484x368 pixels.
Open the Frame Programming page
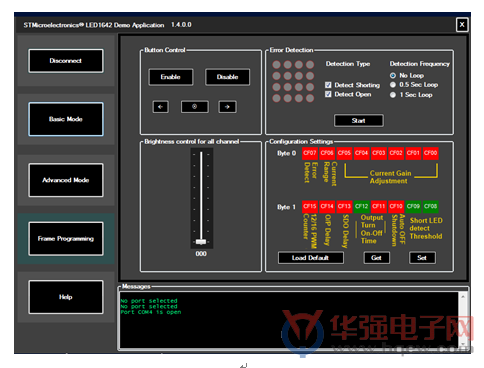coord(66,239)
